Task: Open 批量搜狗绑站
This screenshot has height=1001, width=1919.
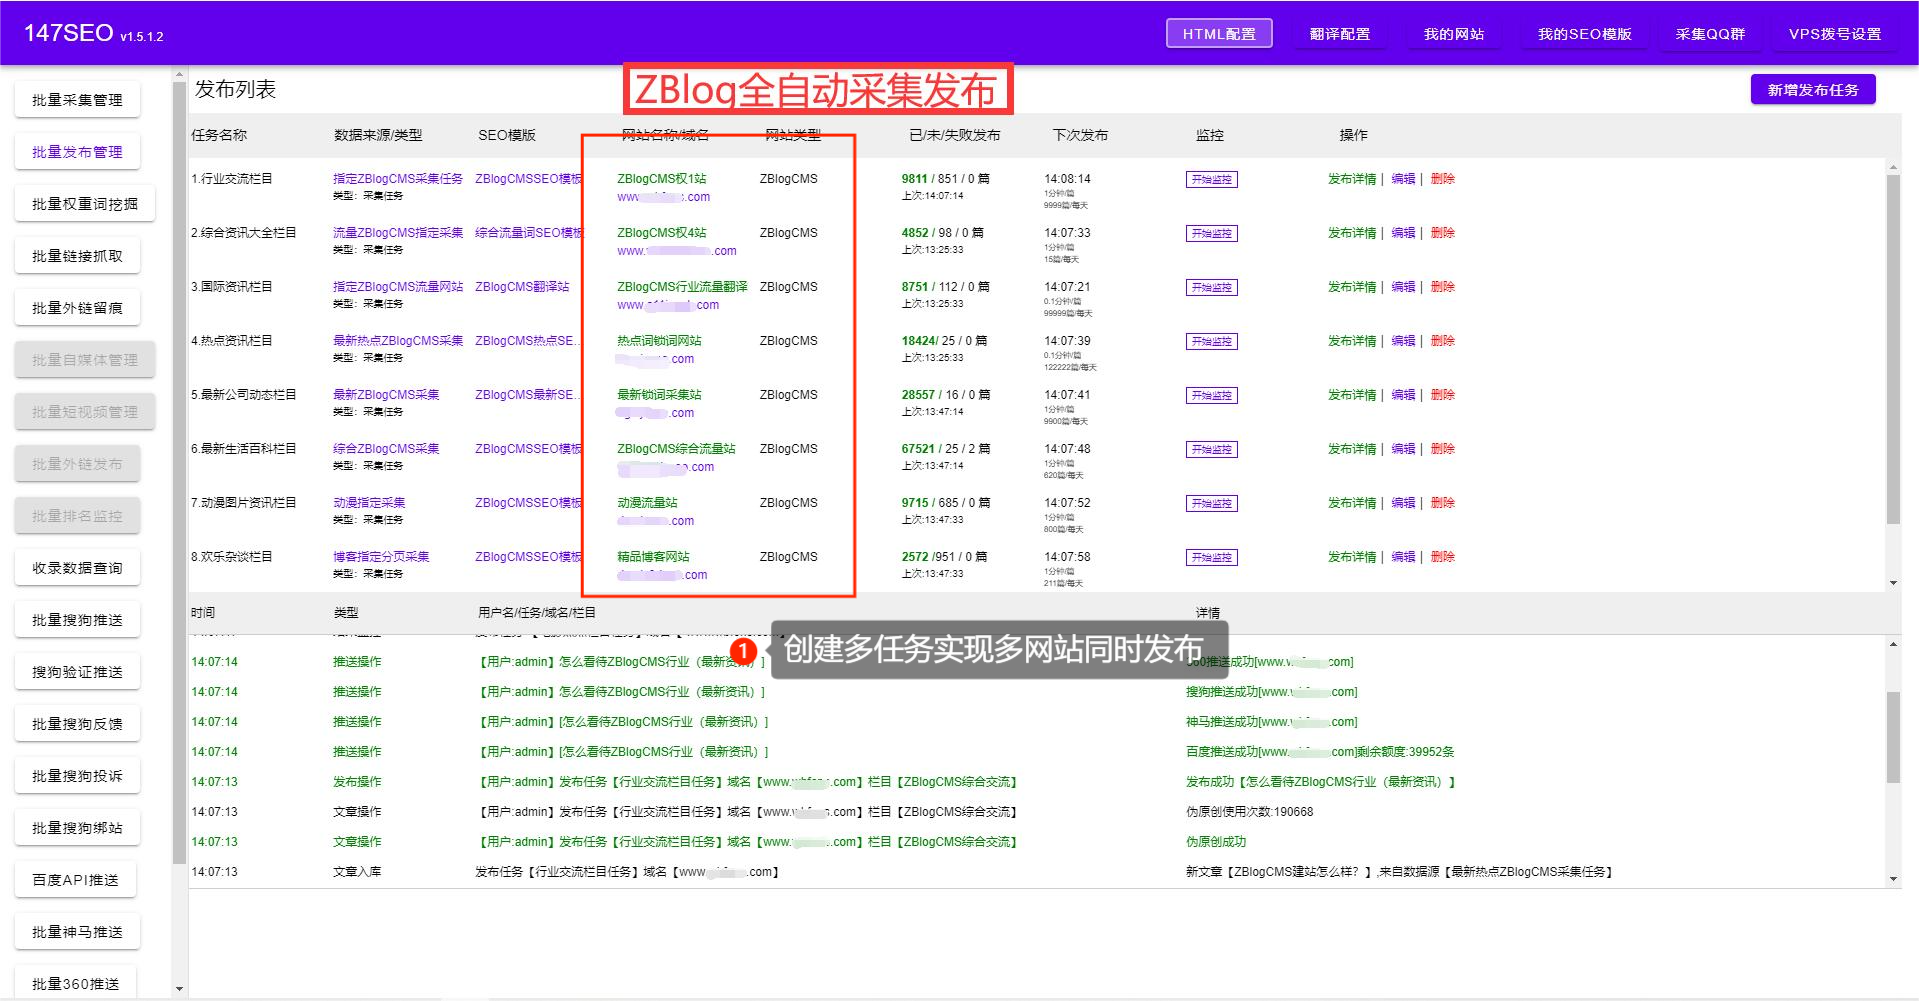Action: [77, 828]
